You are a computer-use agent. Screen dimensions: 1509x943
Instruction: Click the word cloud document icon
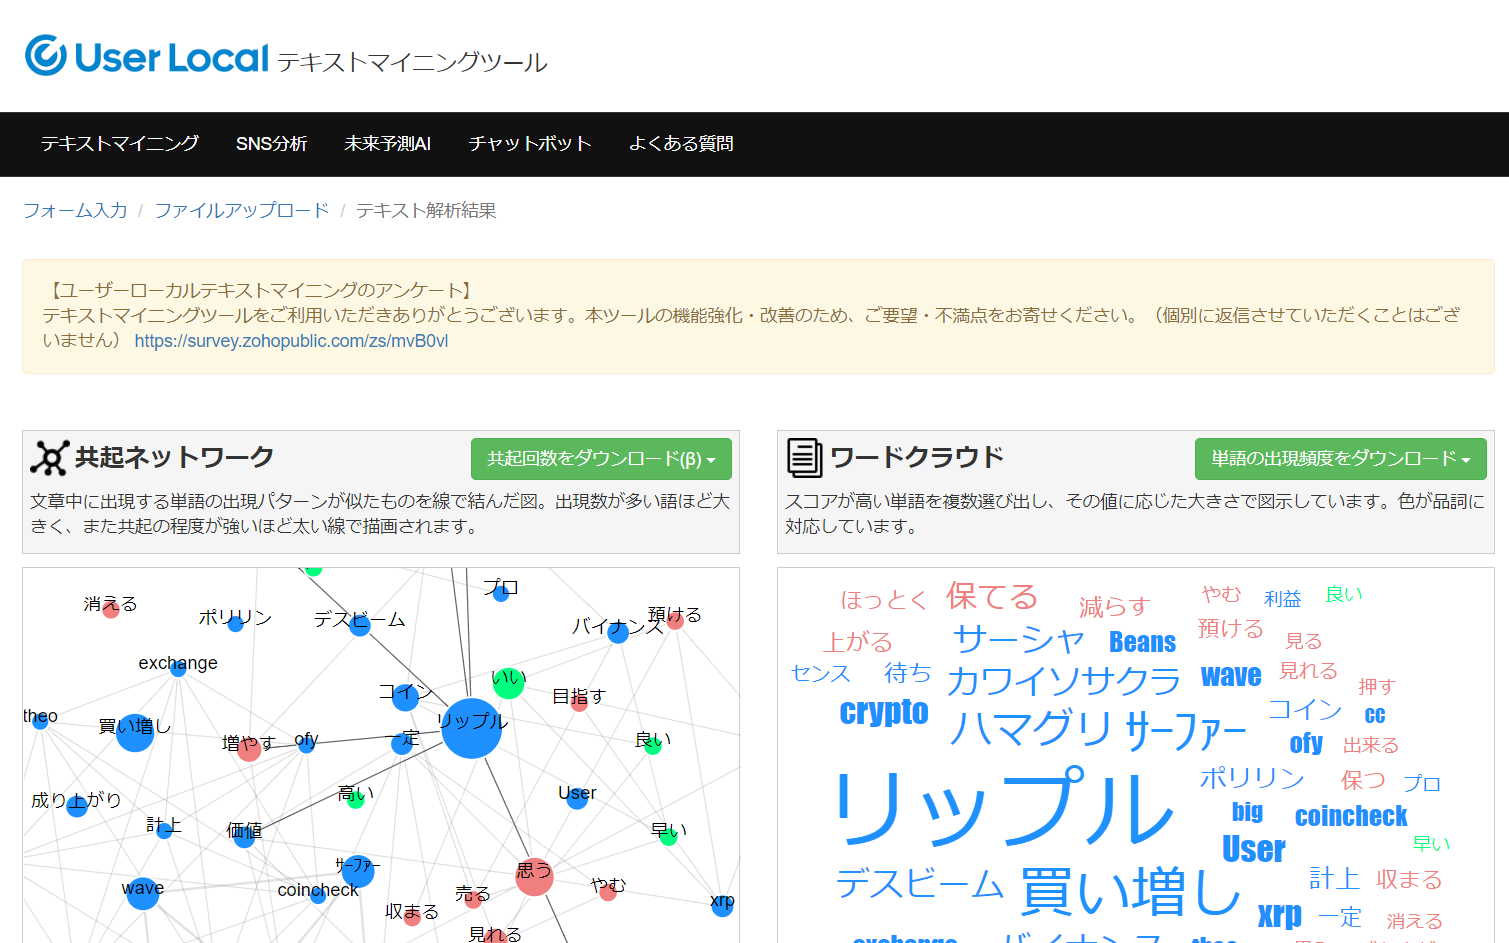pos(804,458)
